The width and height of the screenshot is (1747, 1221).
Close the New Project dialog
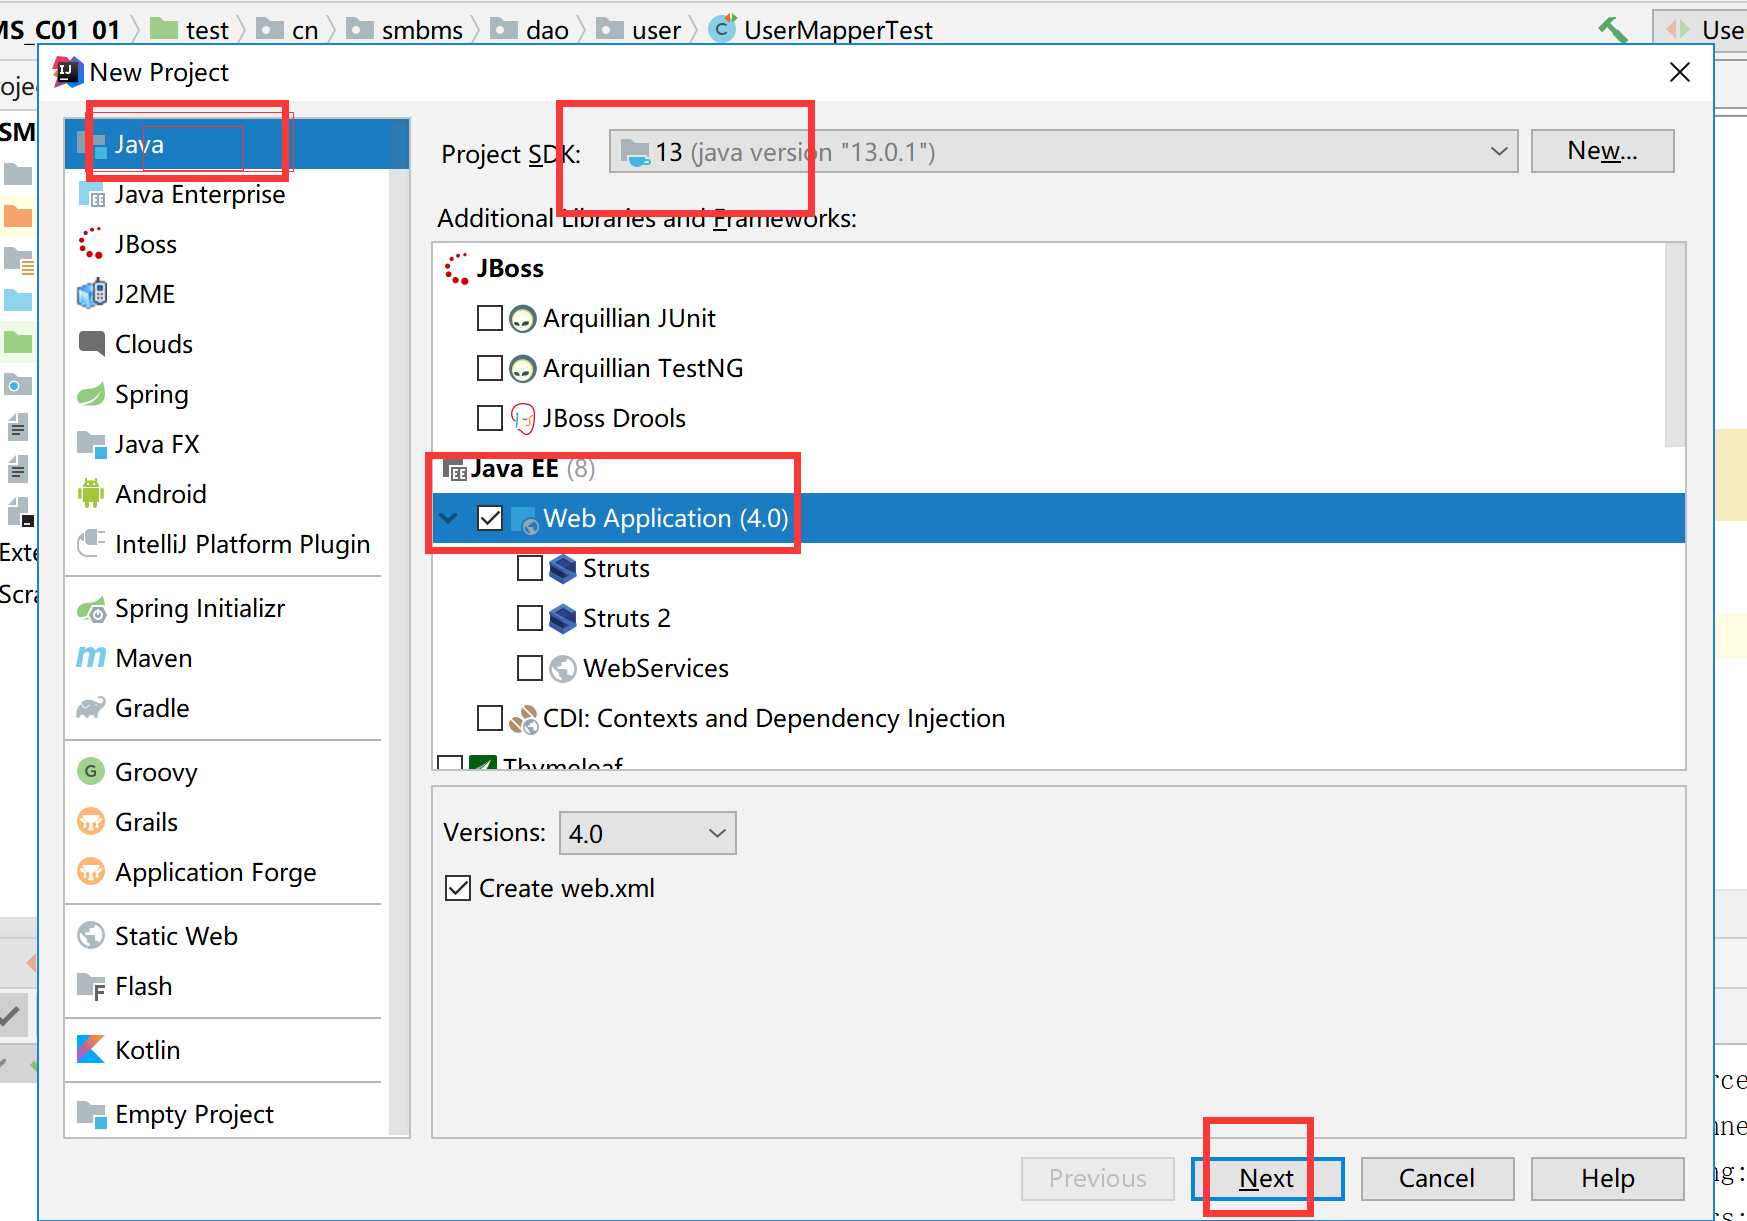(x=1680, y=72)
